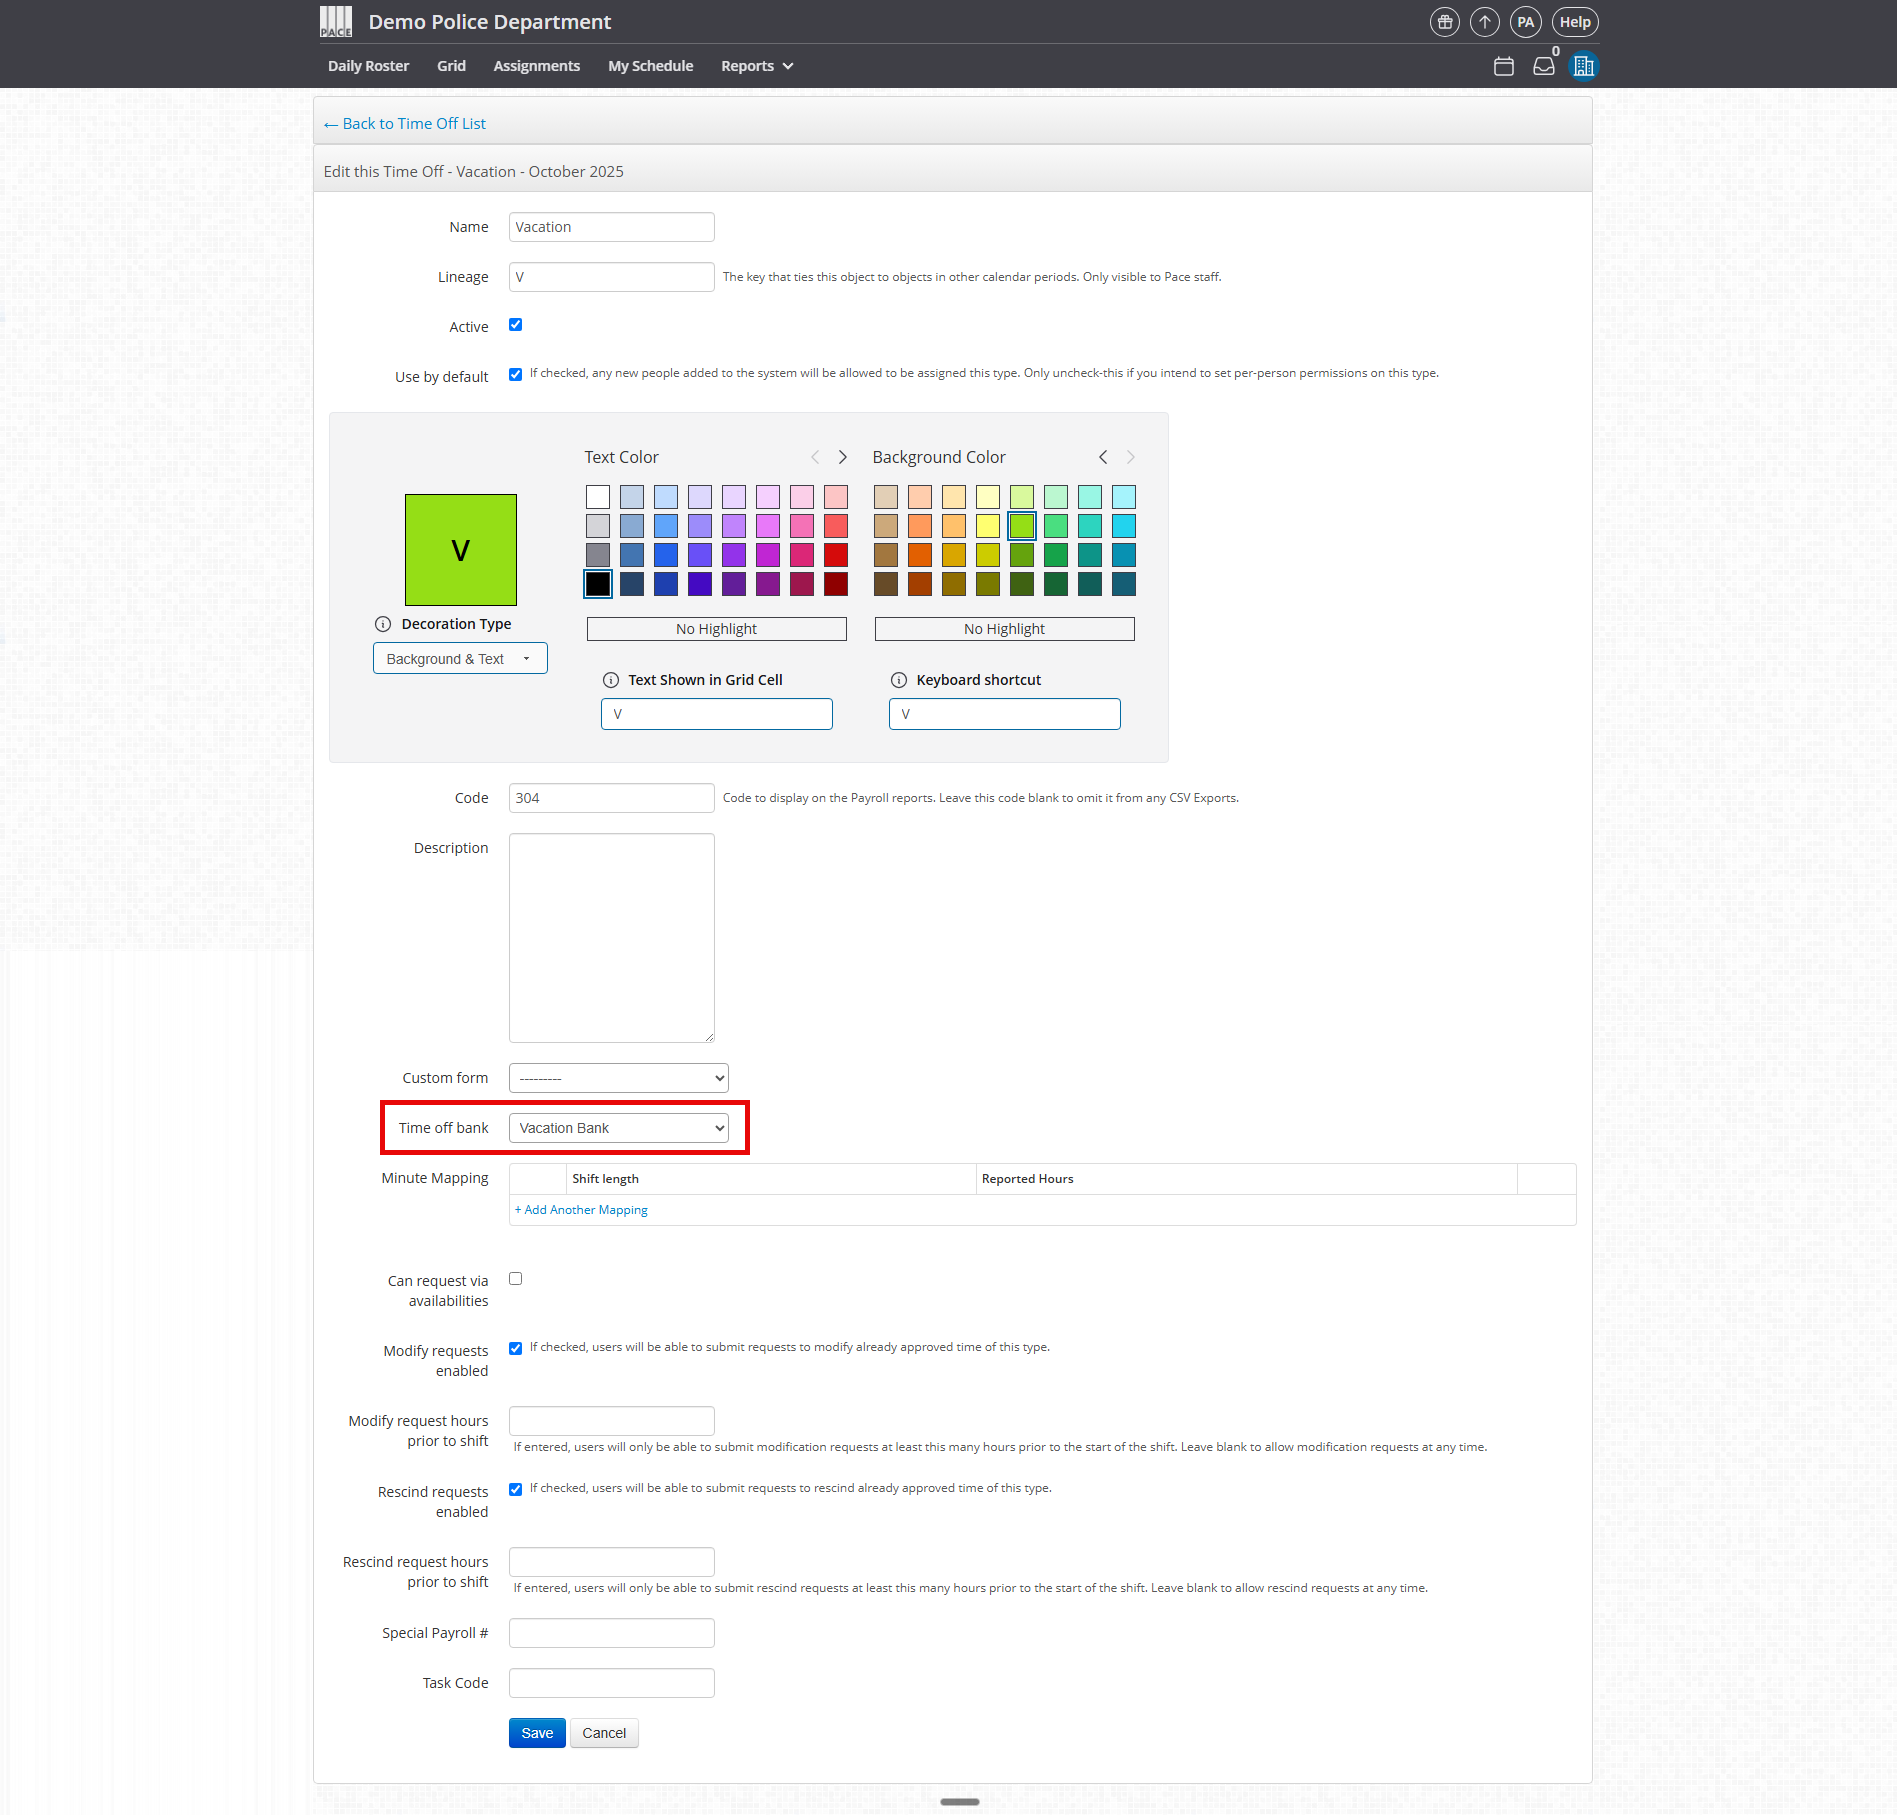Click Add Another Mapping link

[x=581, y=1210]
